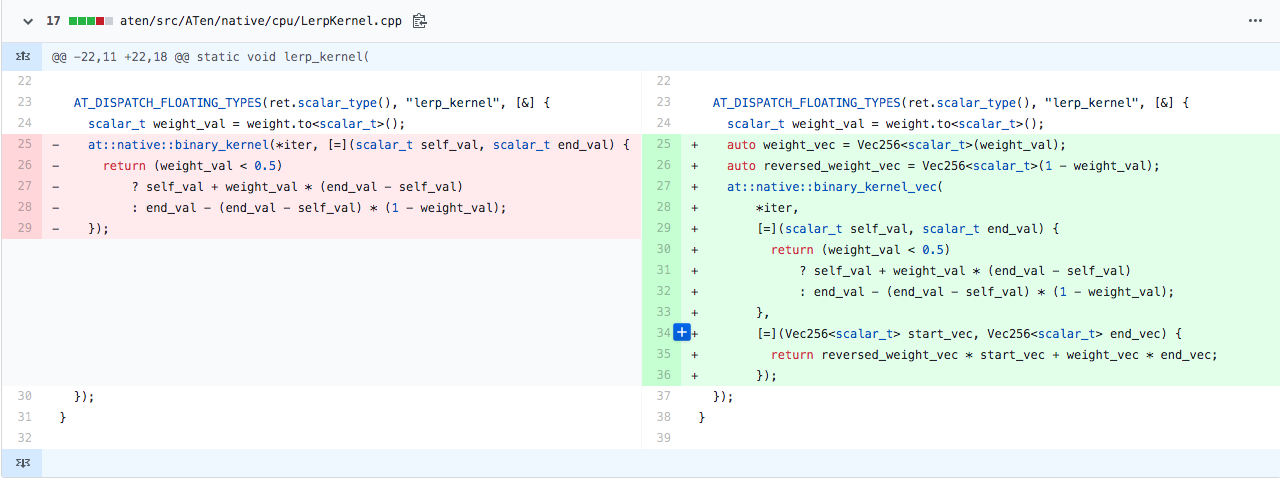Click right-side line number 37
This screenshot has height=481, width=1280.
pos(663,397)
